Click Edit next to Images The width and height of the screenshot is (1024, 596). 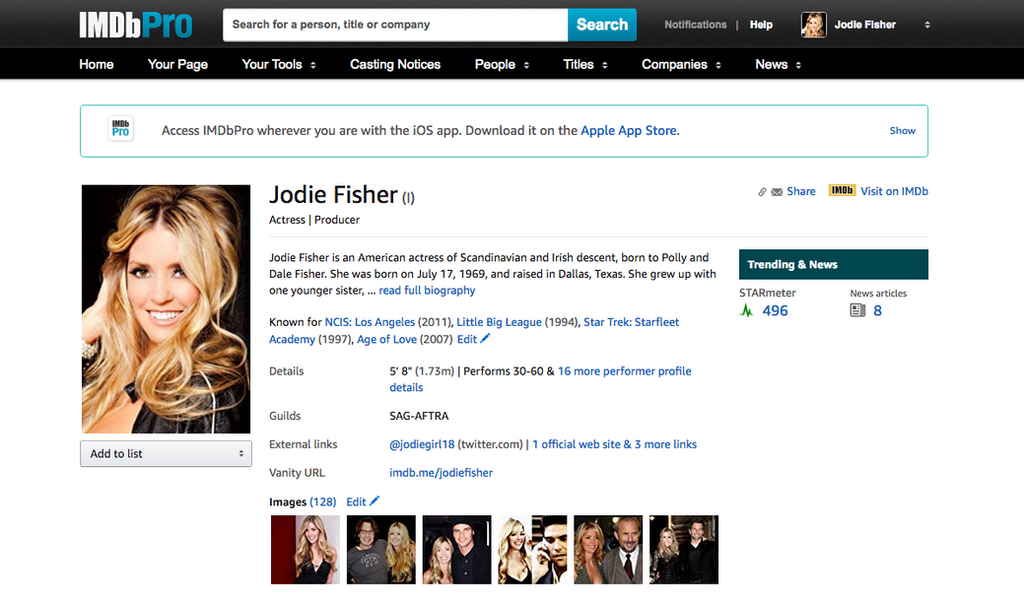pos(356,502)
